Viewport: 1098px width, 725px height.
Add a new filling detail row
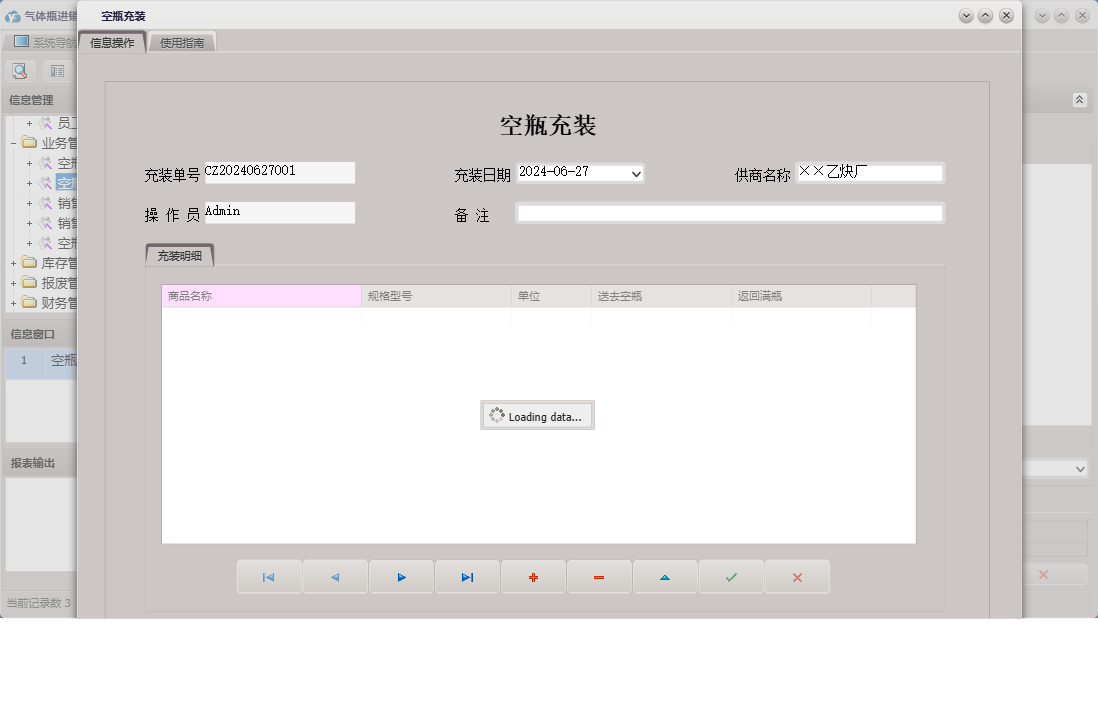[533, 576]
